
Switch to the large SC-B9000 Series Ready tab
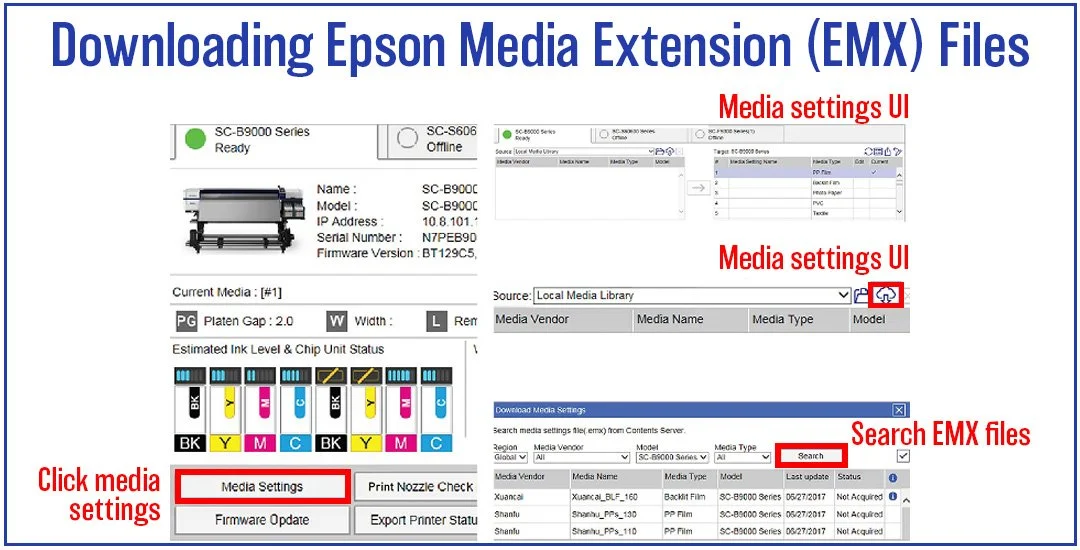(x=274, y=140)
